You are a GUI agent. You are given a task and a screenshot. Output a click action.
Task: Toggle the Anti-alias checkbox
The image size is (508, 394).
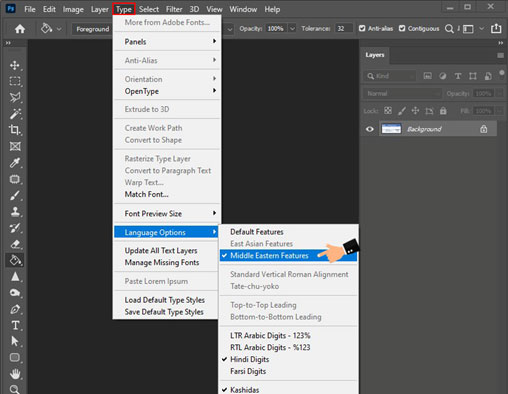click(x=362, y=29)
